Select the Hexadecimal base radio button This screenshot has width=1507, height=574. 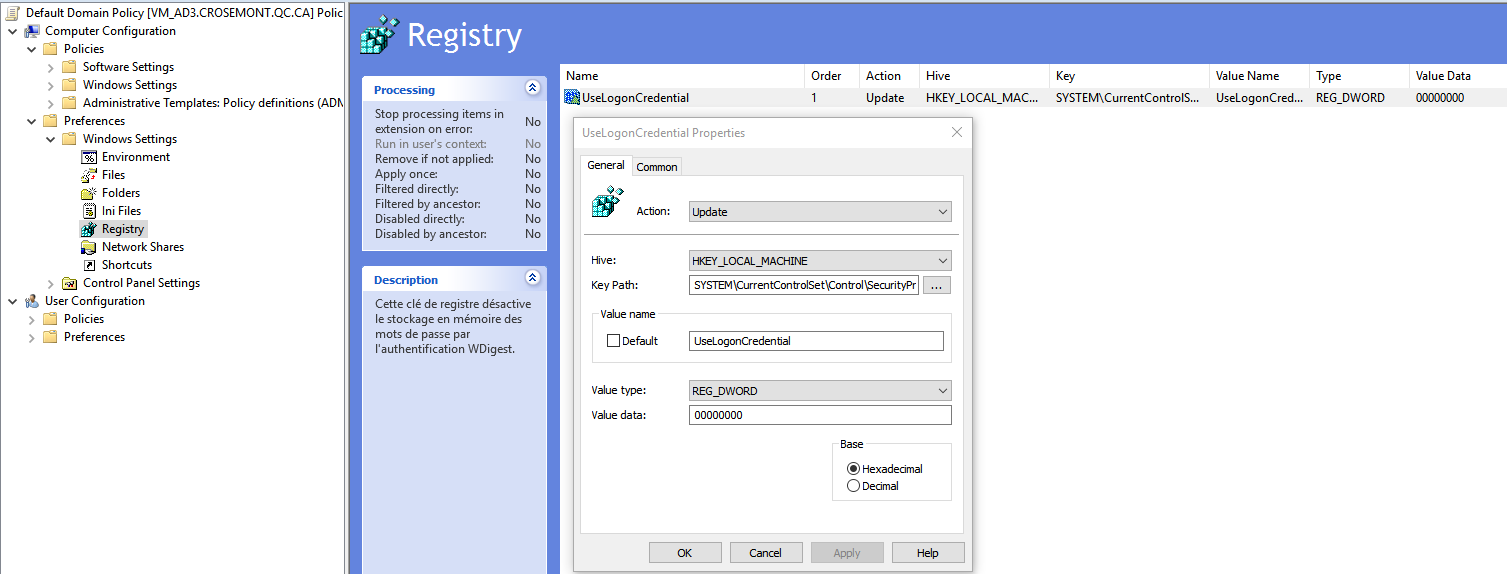853,469
